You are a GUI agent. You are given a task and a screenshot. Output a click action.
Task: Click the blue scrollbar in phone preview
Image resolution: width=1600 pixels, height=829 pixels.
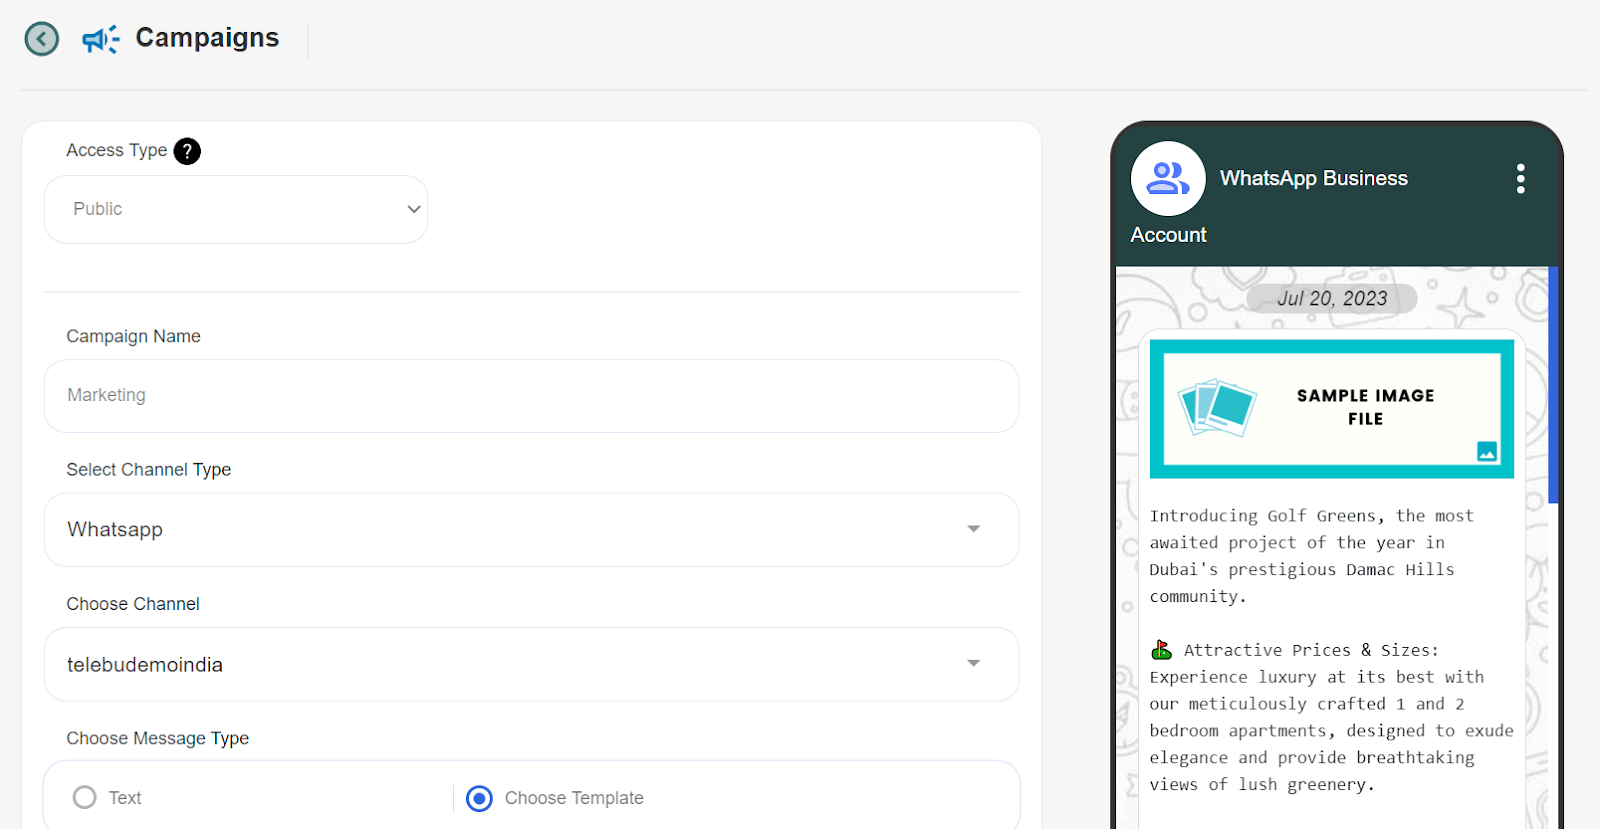(1553, 385)
